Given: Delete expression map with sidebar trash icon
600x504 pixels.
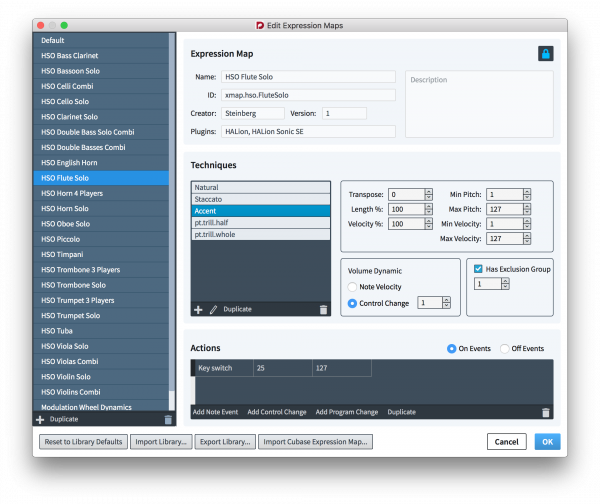Looking at the screenshot, I should click(168, 419).
